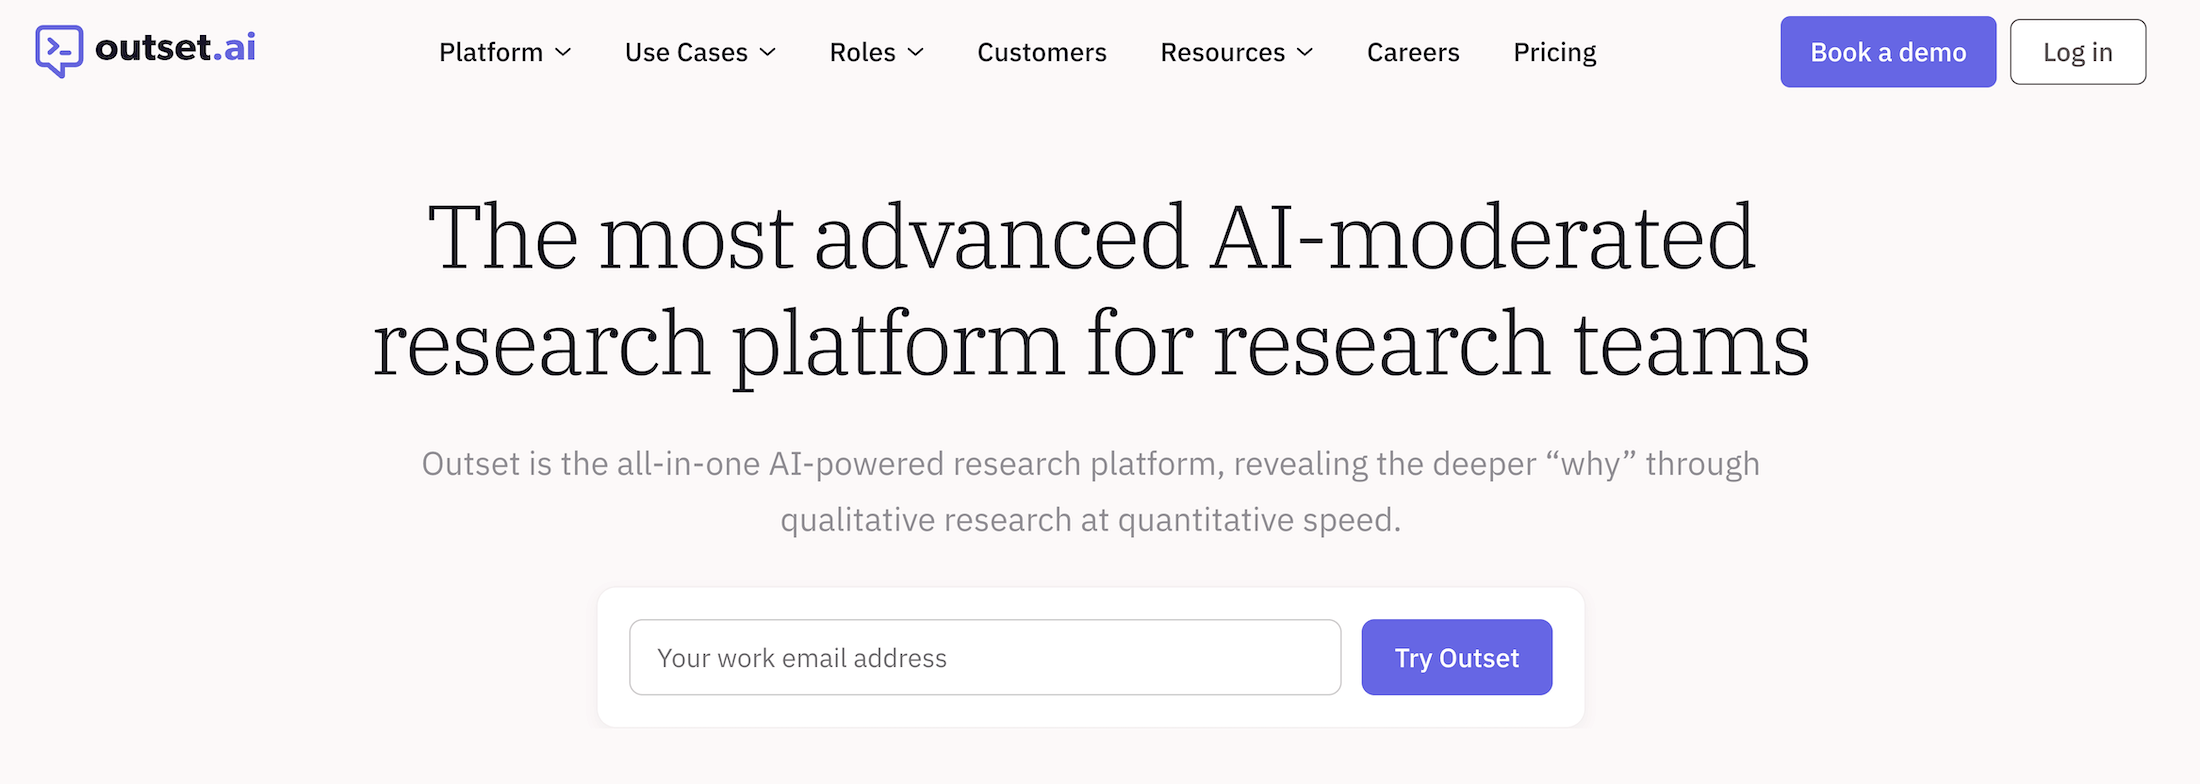Click the work email address input field

985,657
